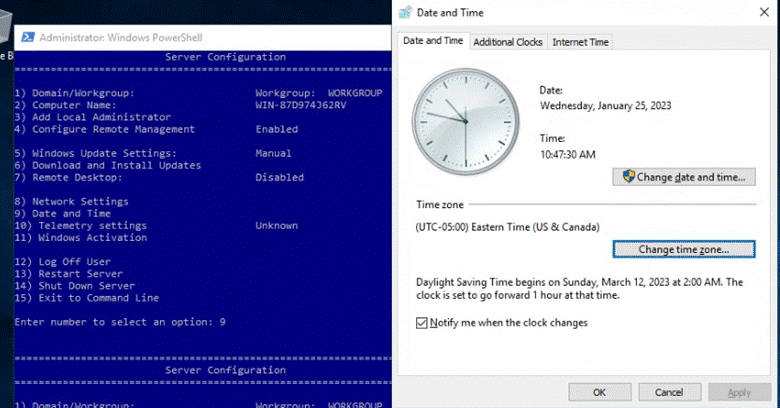The height and width of the screenshot is (408, 780).
Task: Click the Remote Desktop option in PowerShell
Action: click(68, 177)
